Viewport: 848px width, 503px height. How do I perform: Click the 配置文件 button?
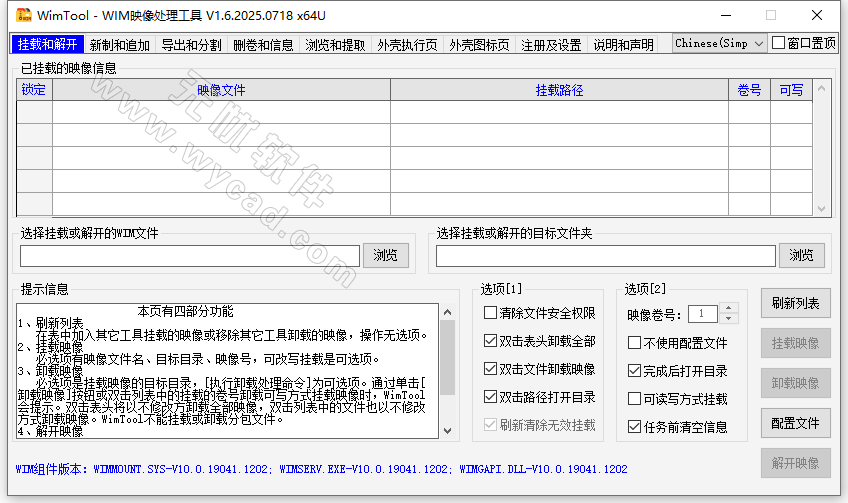coord(796,423)
